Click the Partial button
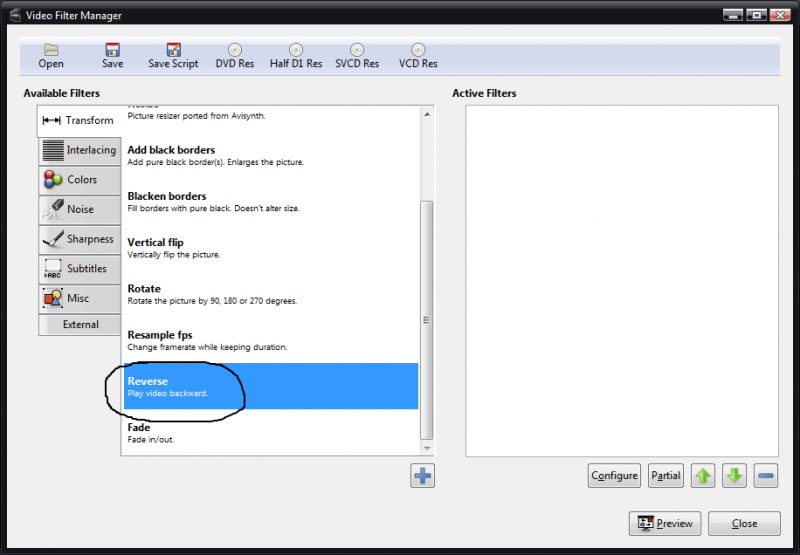800x555 pixels. [665, 476]
